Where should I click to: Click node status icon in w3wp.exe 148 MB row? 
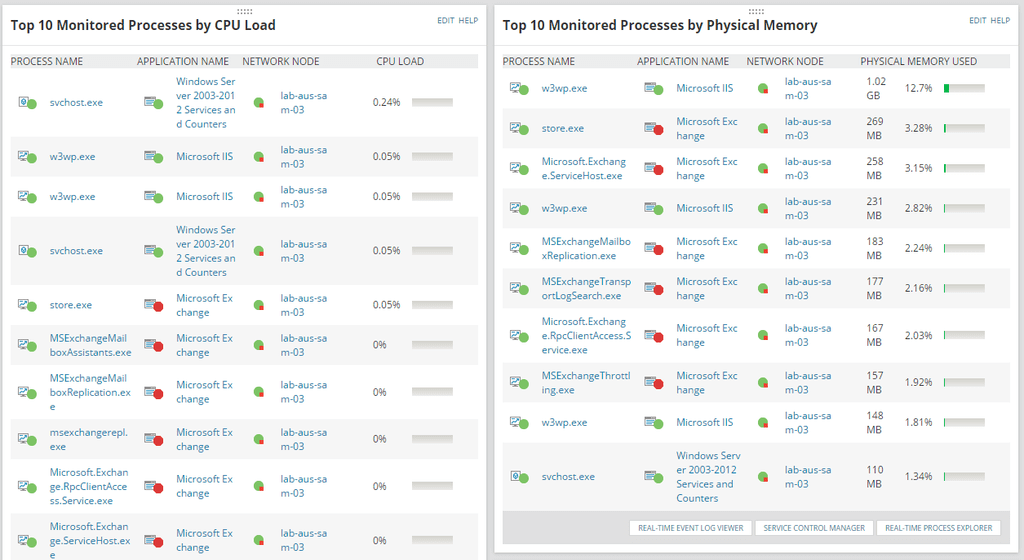pos(763,423)
